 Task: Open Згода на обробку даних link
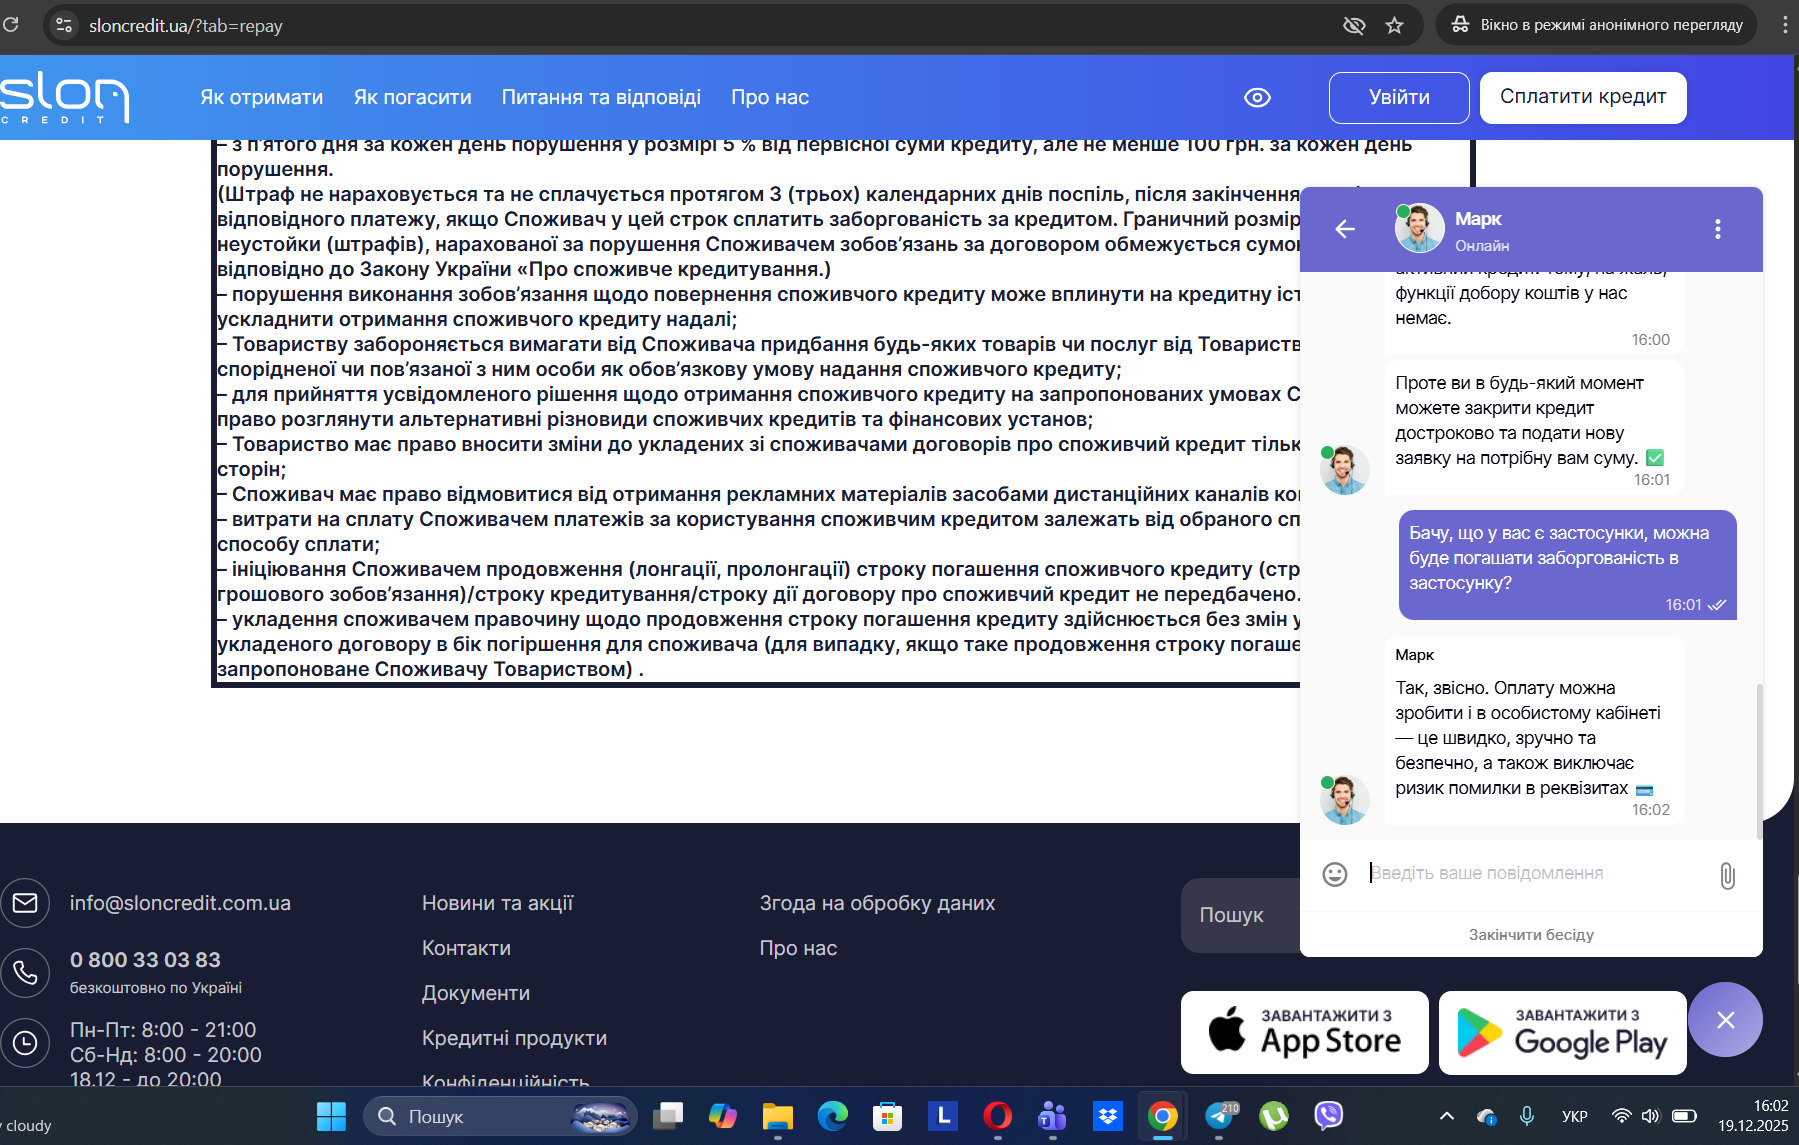click(x=878, y=903)
